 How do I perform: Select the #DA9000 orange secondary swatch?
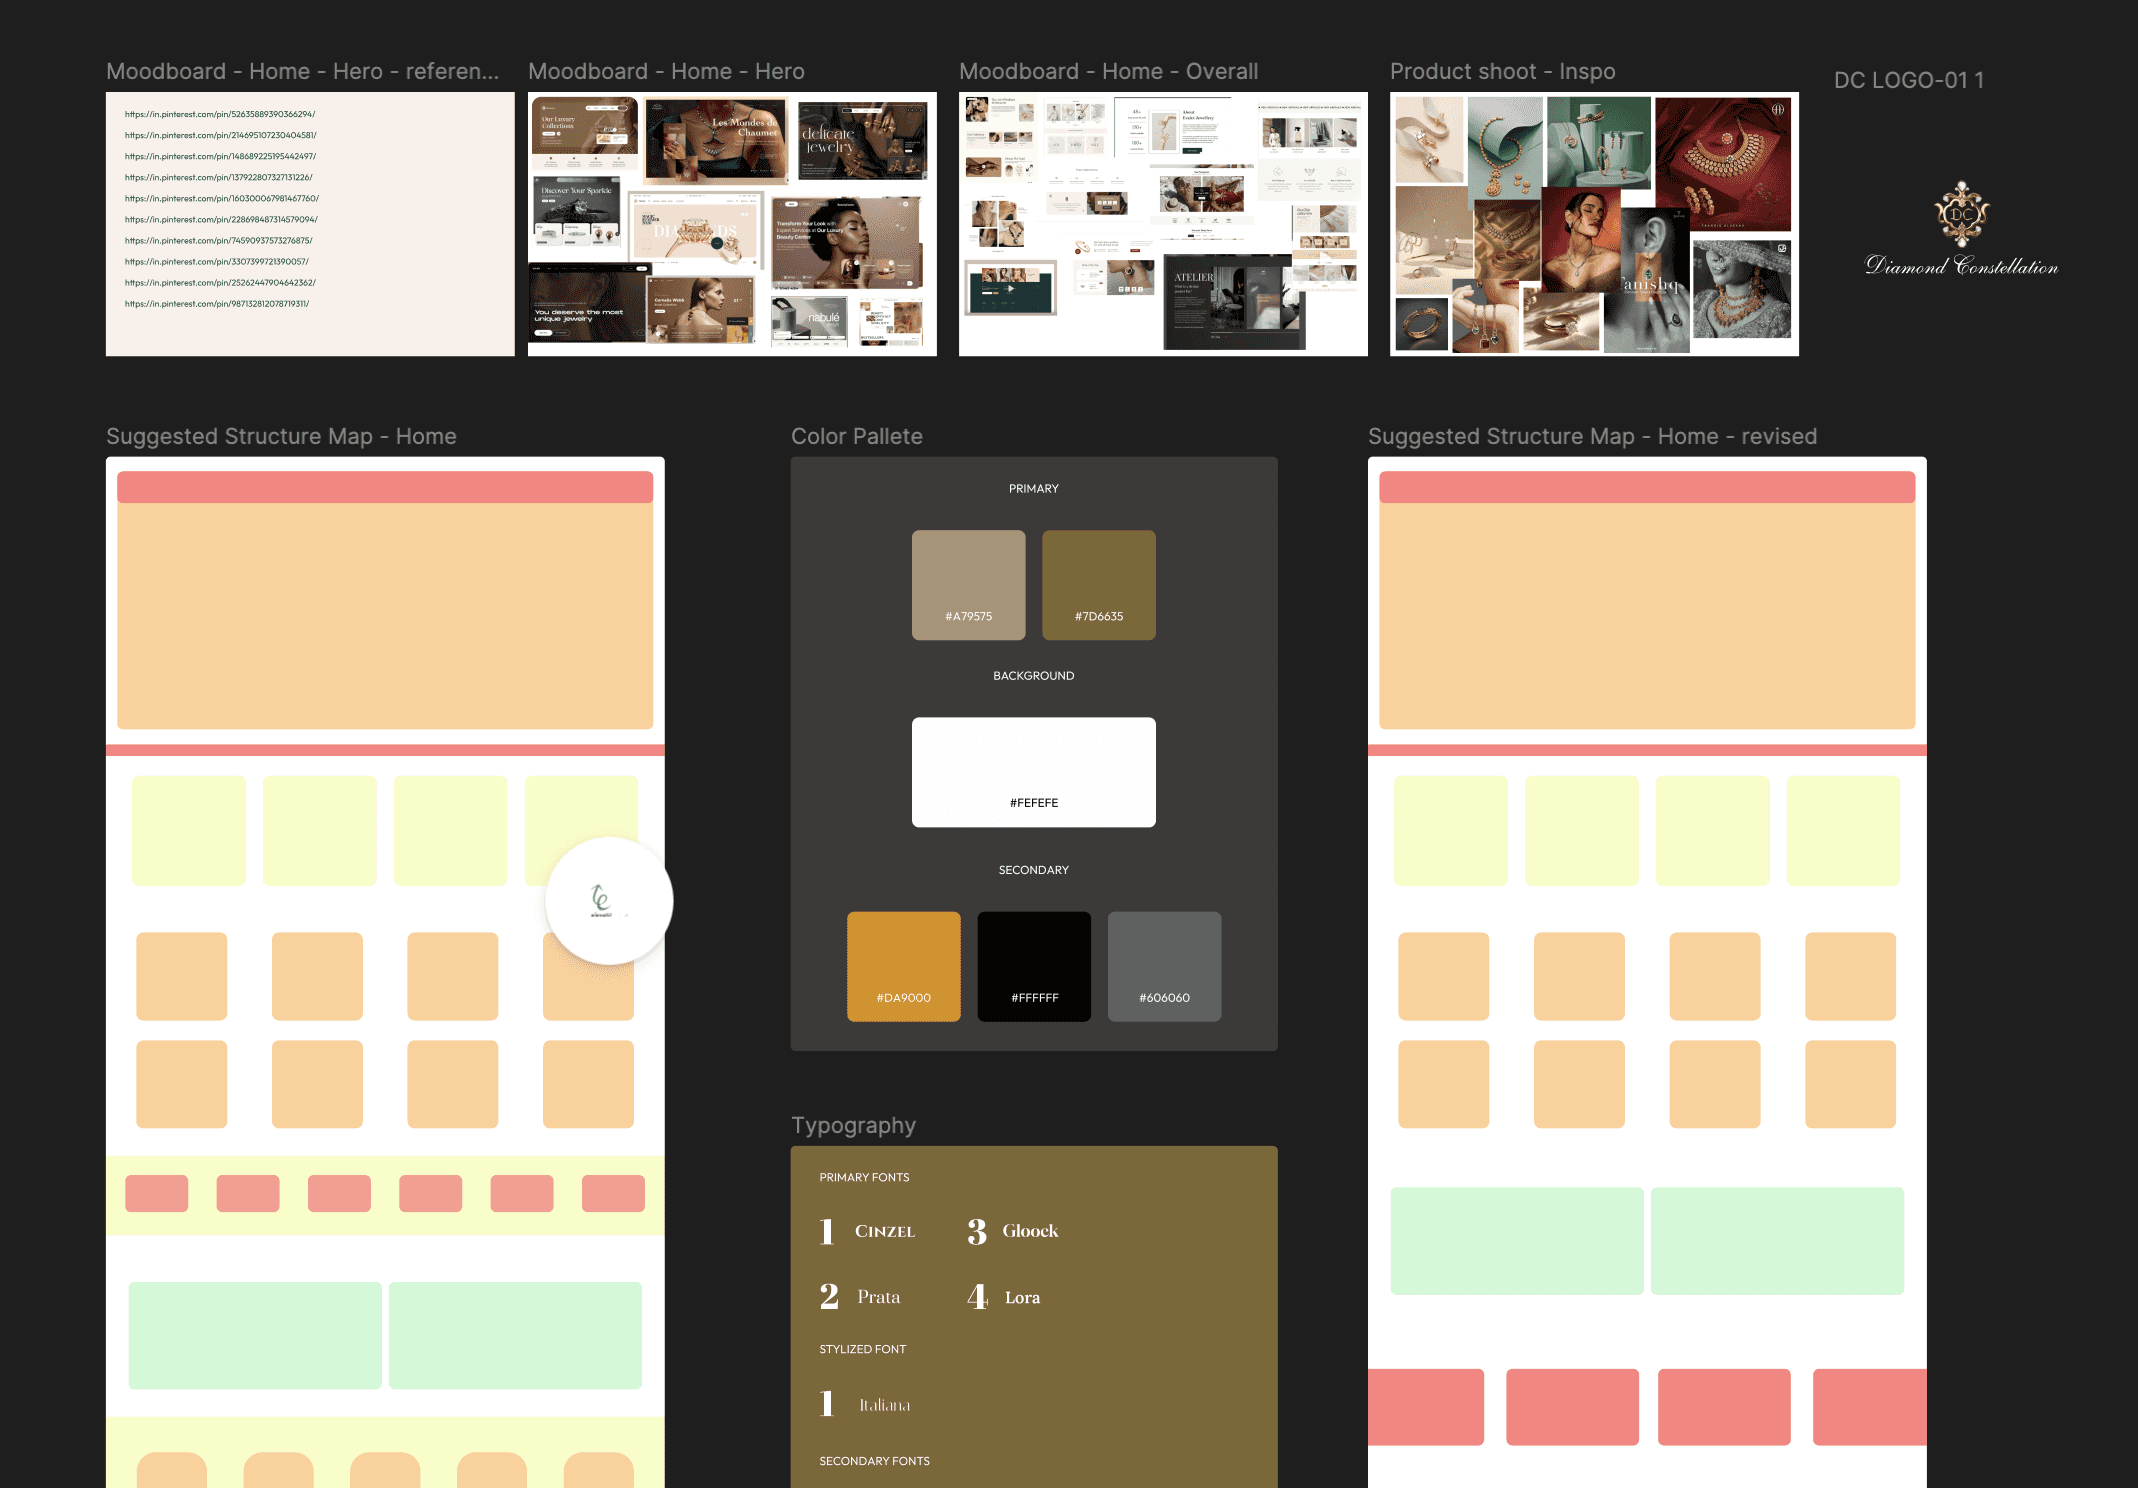(x=903, y=965)
